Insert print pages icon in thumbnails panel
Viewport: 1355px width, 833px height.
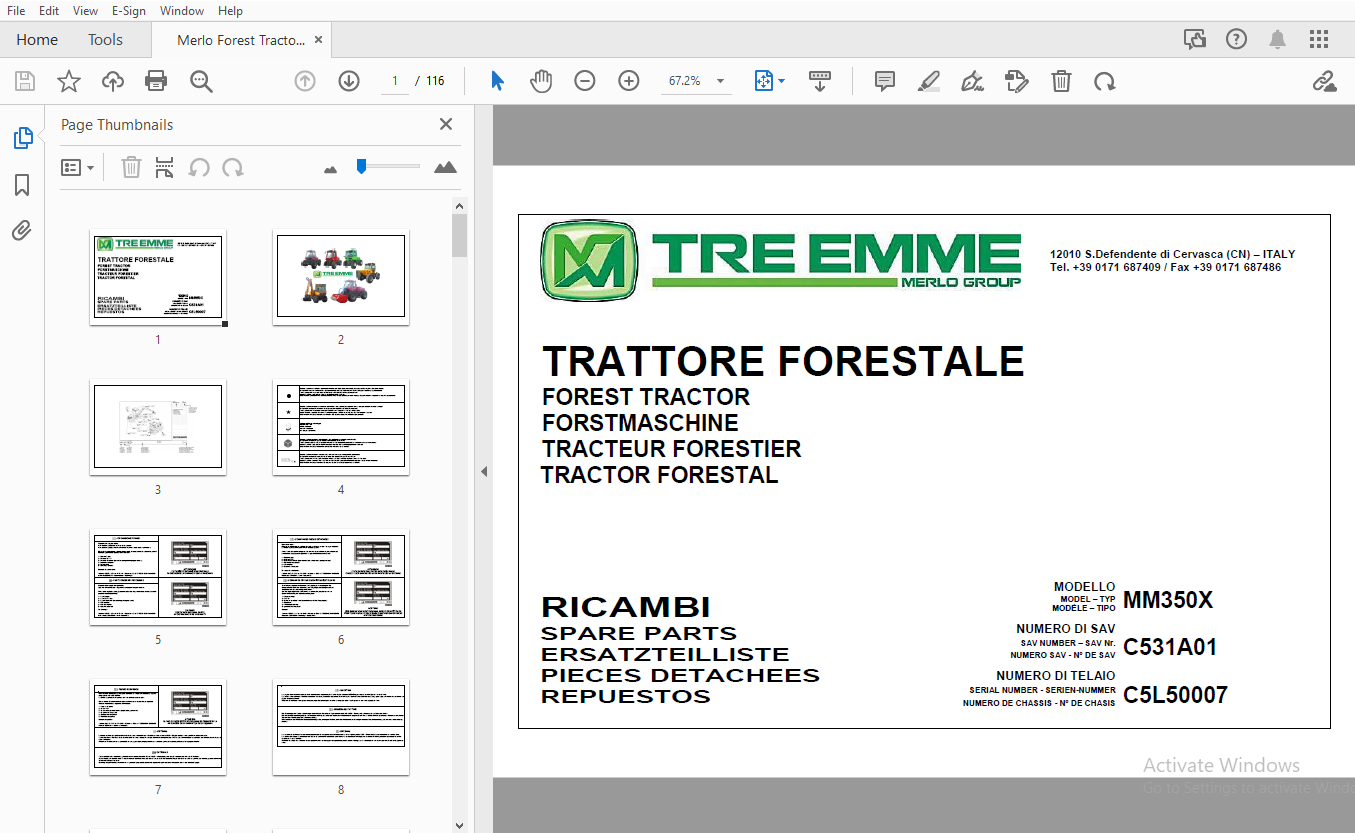165,168
